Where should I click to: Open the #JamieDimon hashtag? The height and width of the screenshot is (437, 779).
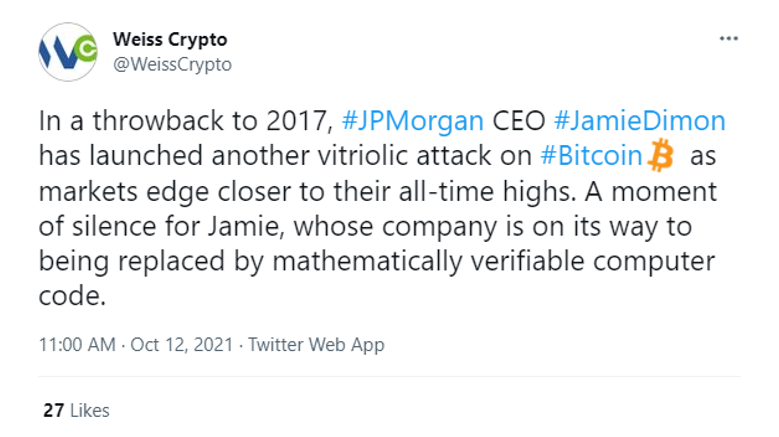click(639, 121)
